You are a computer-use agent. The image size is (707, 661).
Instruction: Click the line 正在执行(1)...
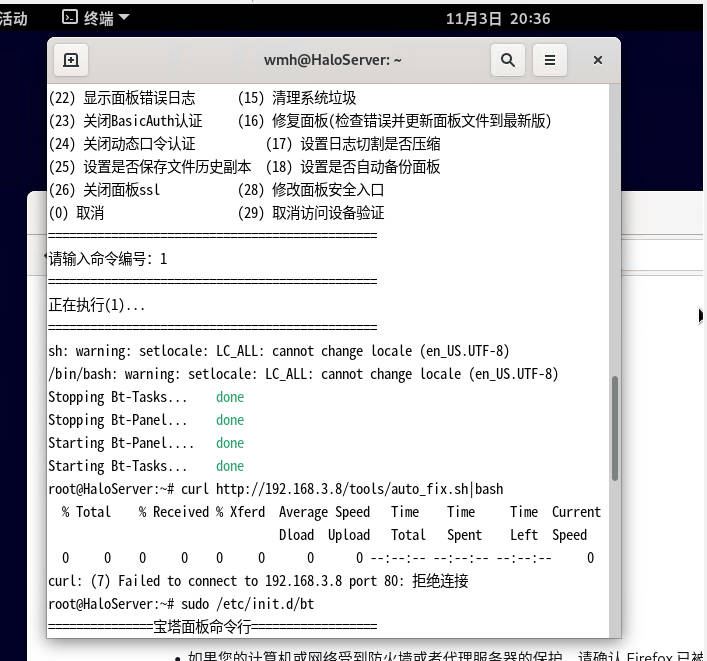pyautogui.click(x=96, y=305)
